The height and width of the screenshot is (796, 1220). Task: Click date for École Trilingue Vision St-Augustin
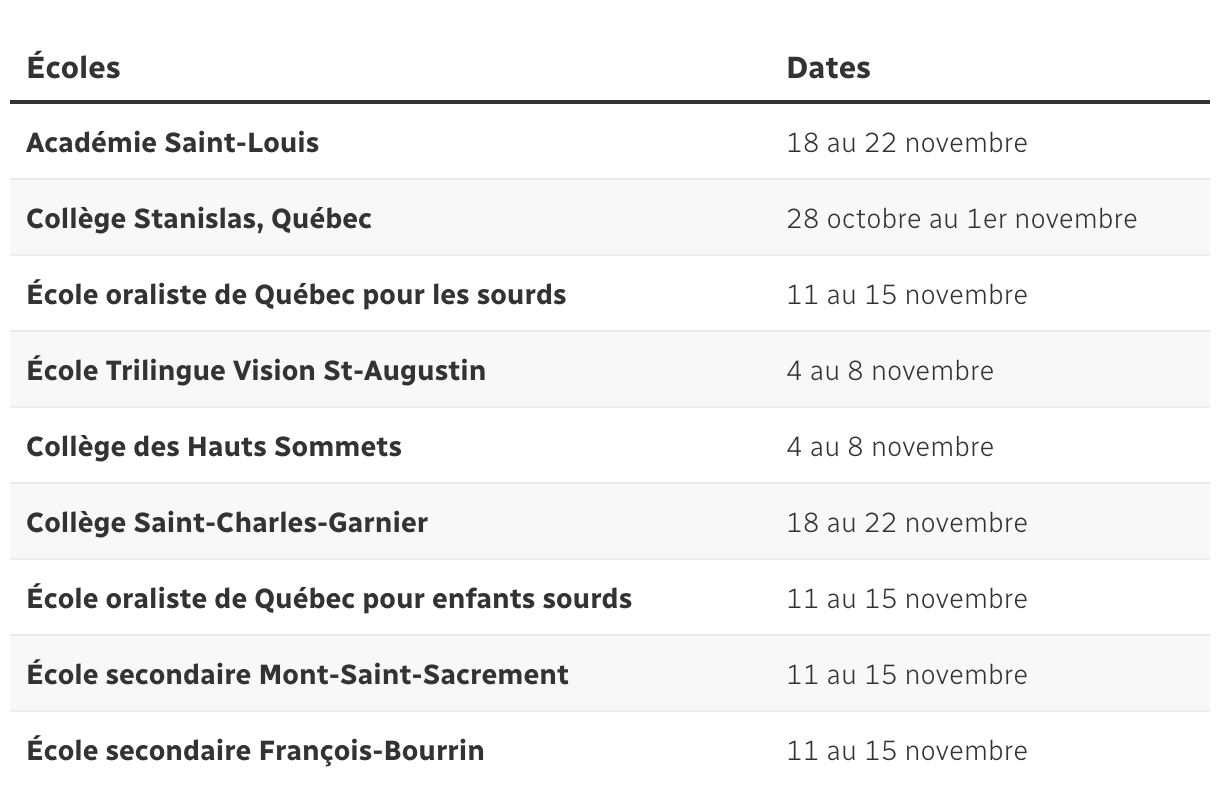890,371
